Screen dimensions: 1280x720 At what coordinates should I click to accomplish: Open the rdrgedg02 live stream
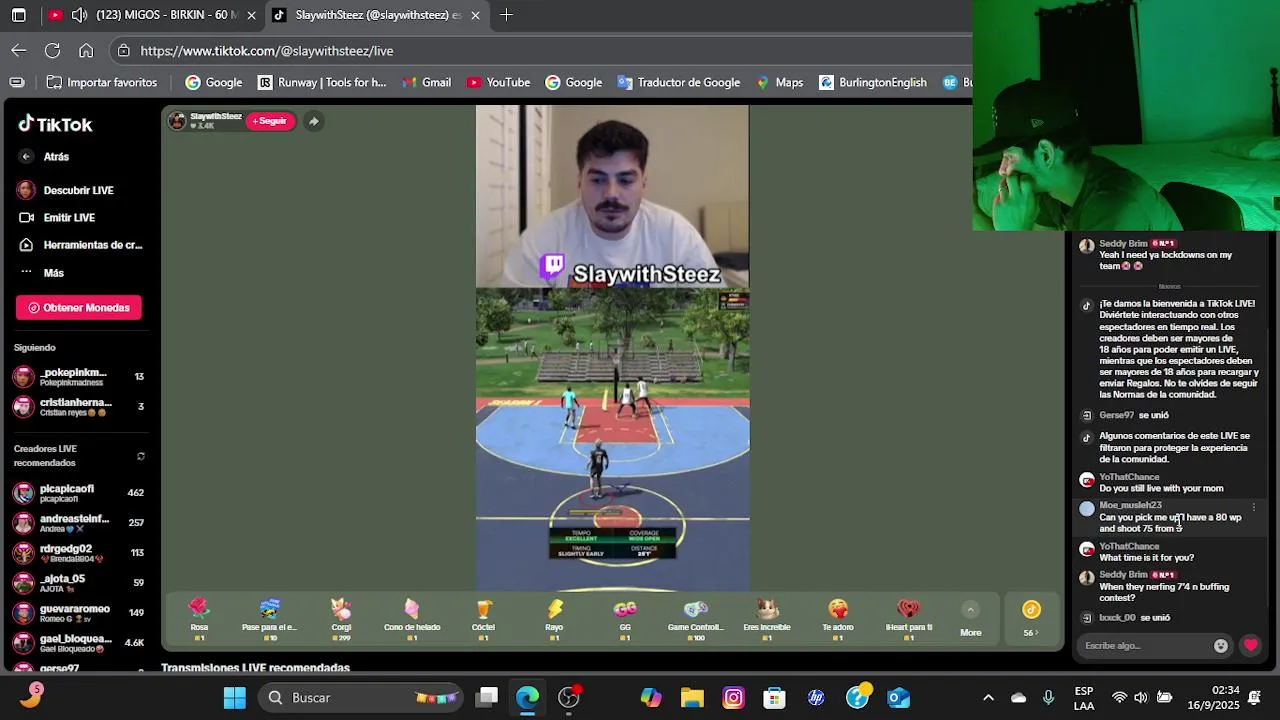pyautogui.click(x=80, y=553)
